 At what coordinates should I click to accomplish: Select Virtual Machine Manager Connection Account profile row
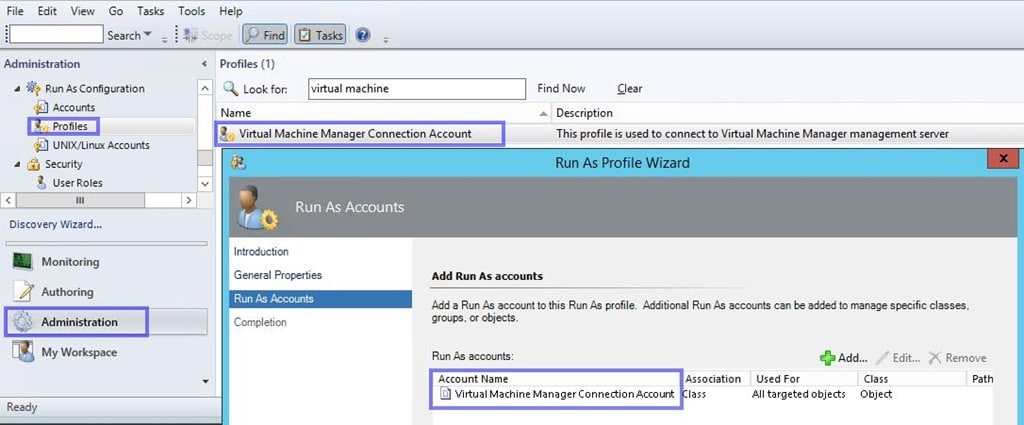point(355,133)
